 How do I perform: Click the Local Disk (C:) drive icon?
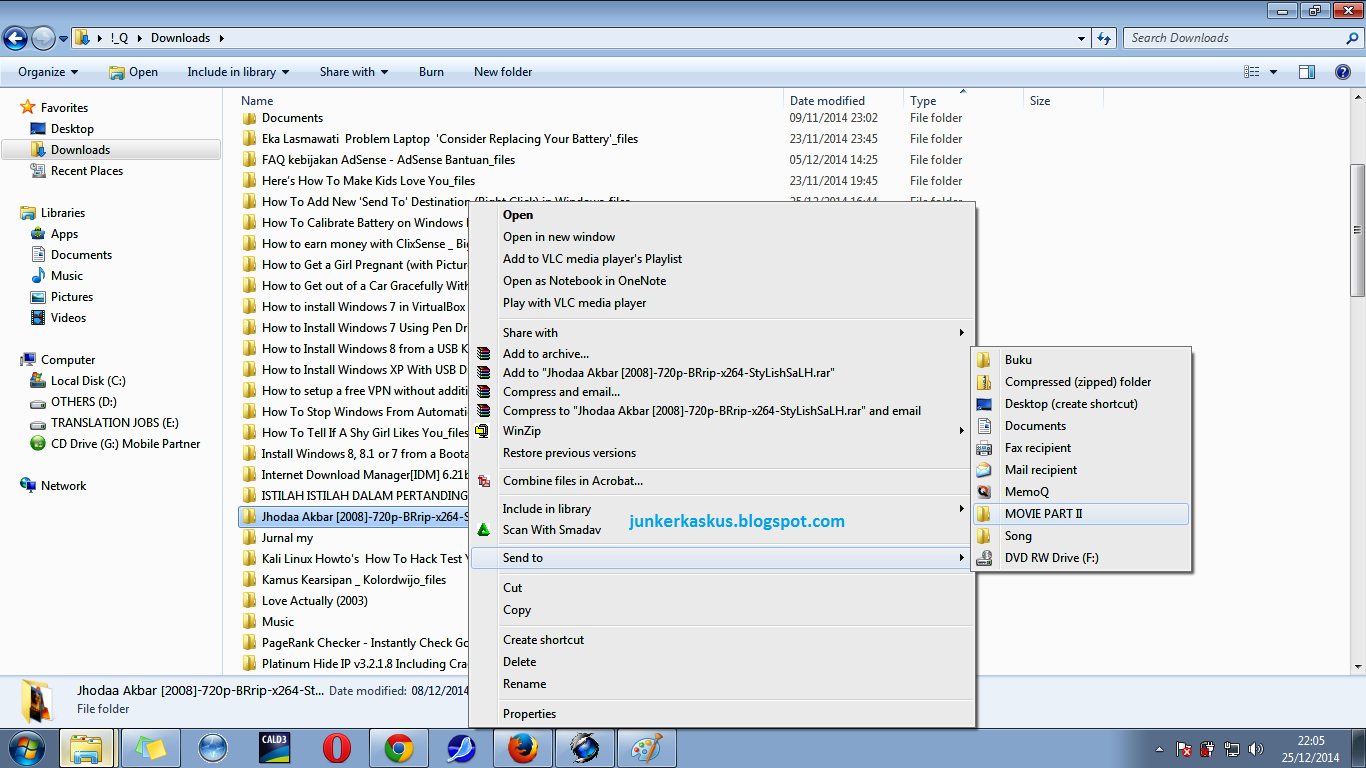pos(38,381)
